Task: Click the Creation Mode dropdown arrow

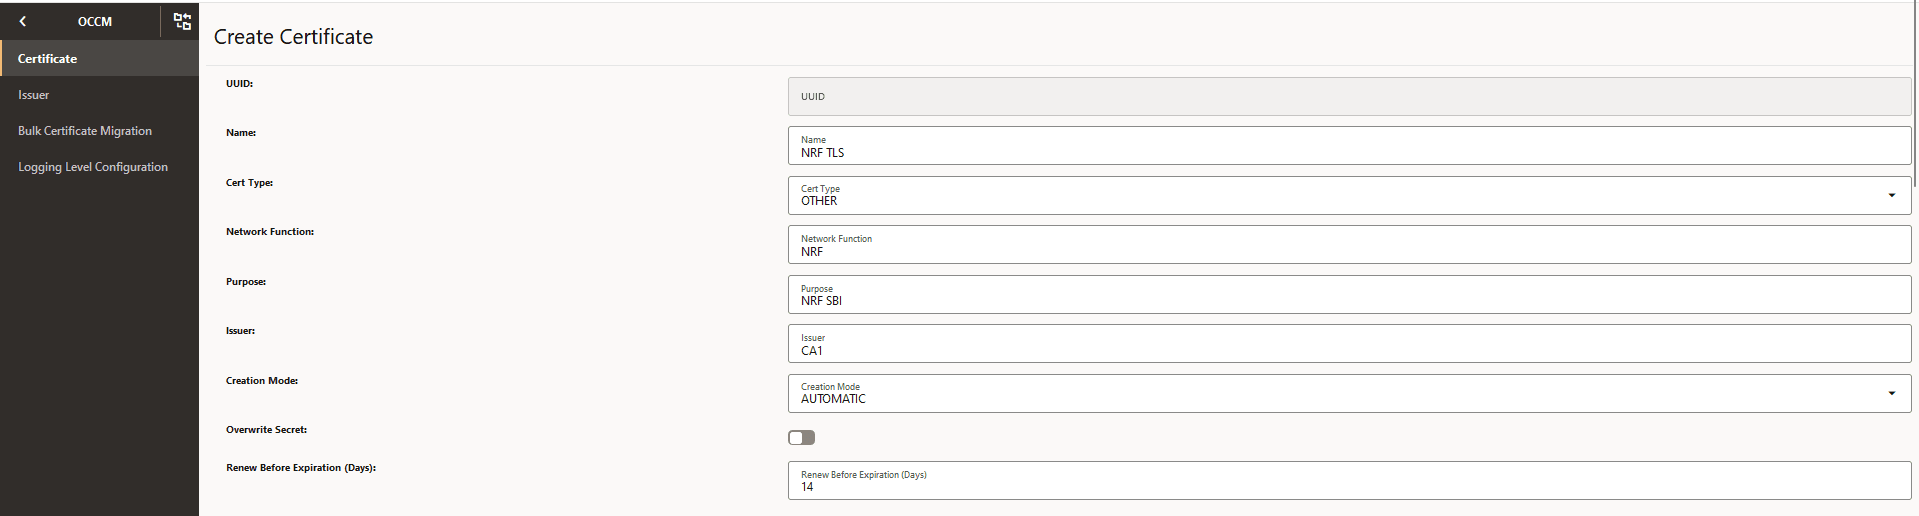Action: pos(1891,393)
